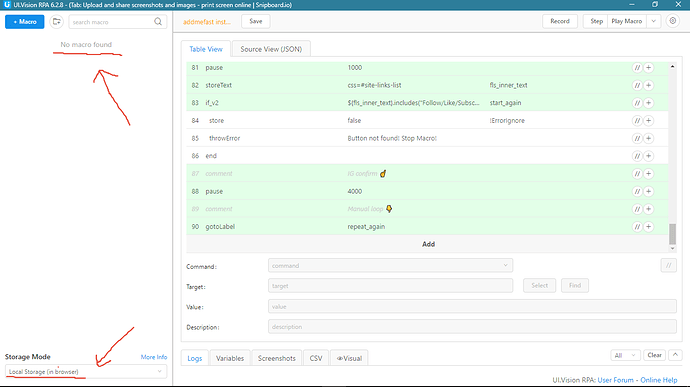Viewport: 690px width, 387px height.
Task: Collapse the bottom panel with chevron up
Action: coord(675,355)
